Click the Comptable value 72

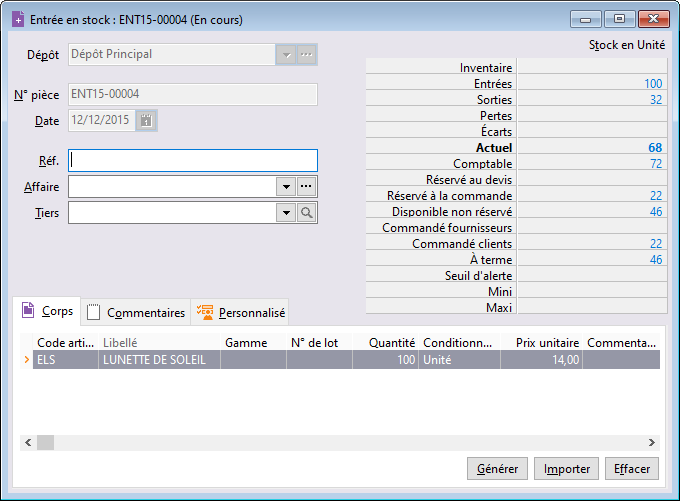point(656,164)
